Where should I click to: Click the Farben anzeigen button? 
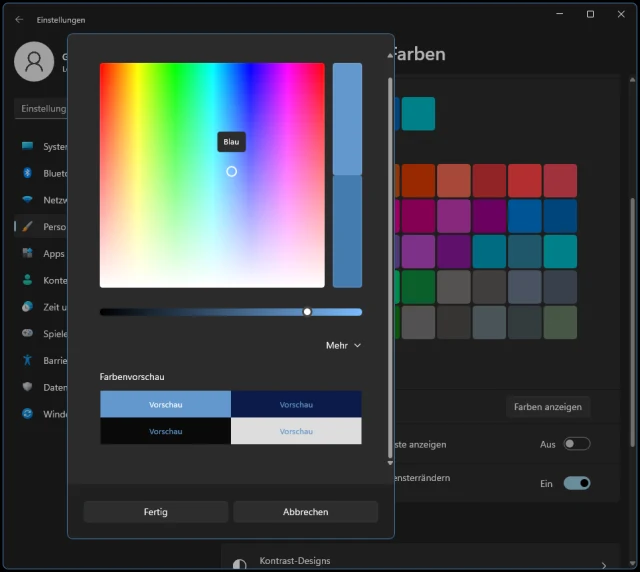546,407
